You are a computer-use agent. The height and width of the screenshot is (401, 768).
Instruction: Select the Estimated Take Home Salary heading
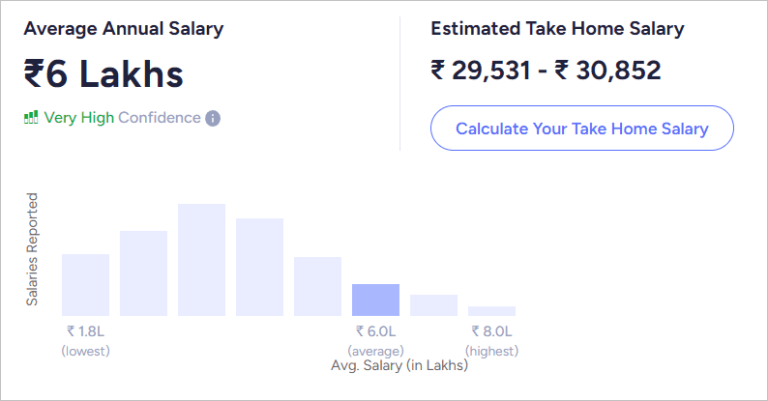557,29
